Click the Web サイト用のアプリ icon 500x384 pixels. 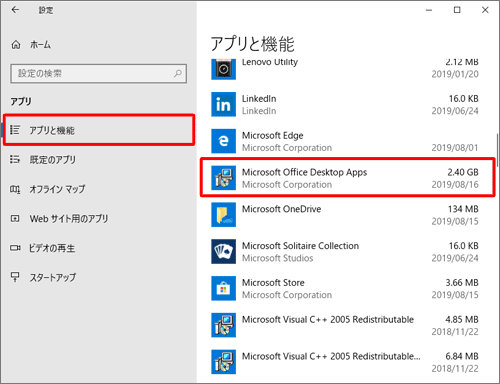(15, 219)
